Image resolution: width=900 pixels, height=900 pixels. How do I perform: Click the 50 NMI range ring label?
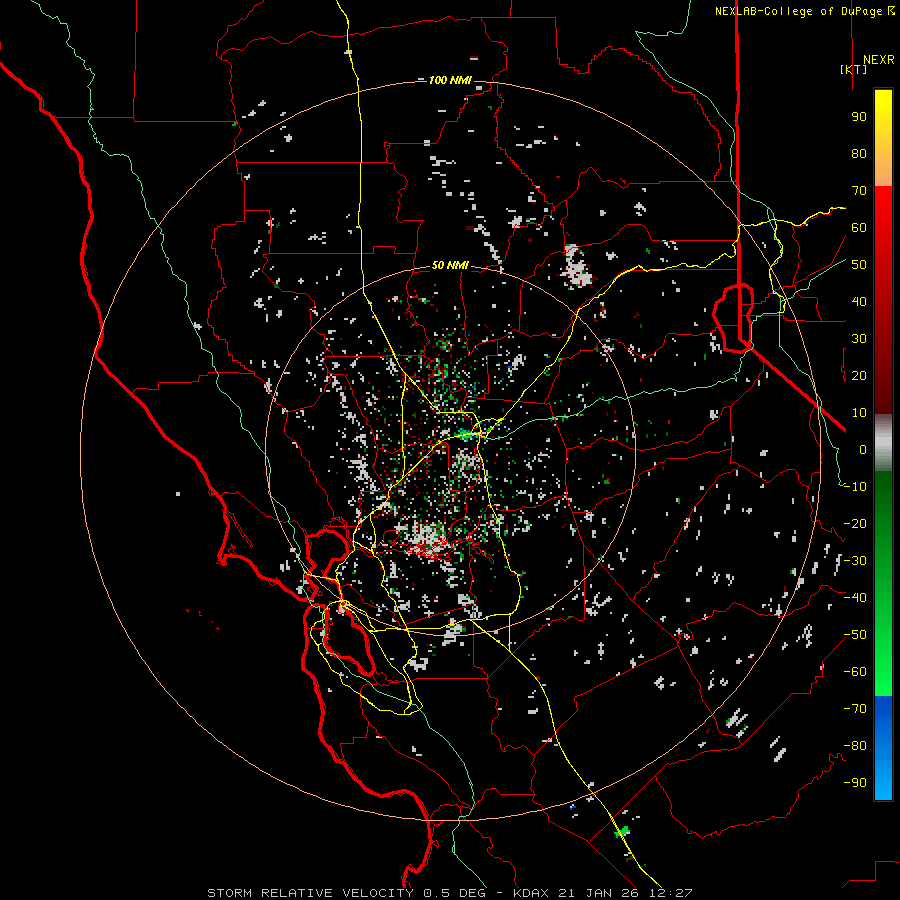pos(450,265)
